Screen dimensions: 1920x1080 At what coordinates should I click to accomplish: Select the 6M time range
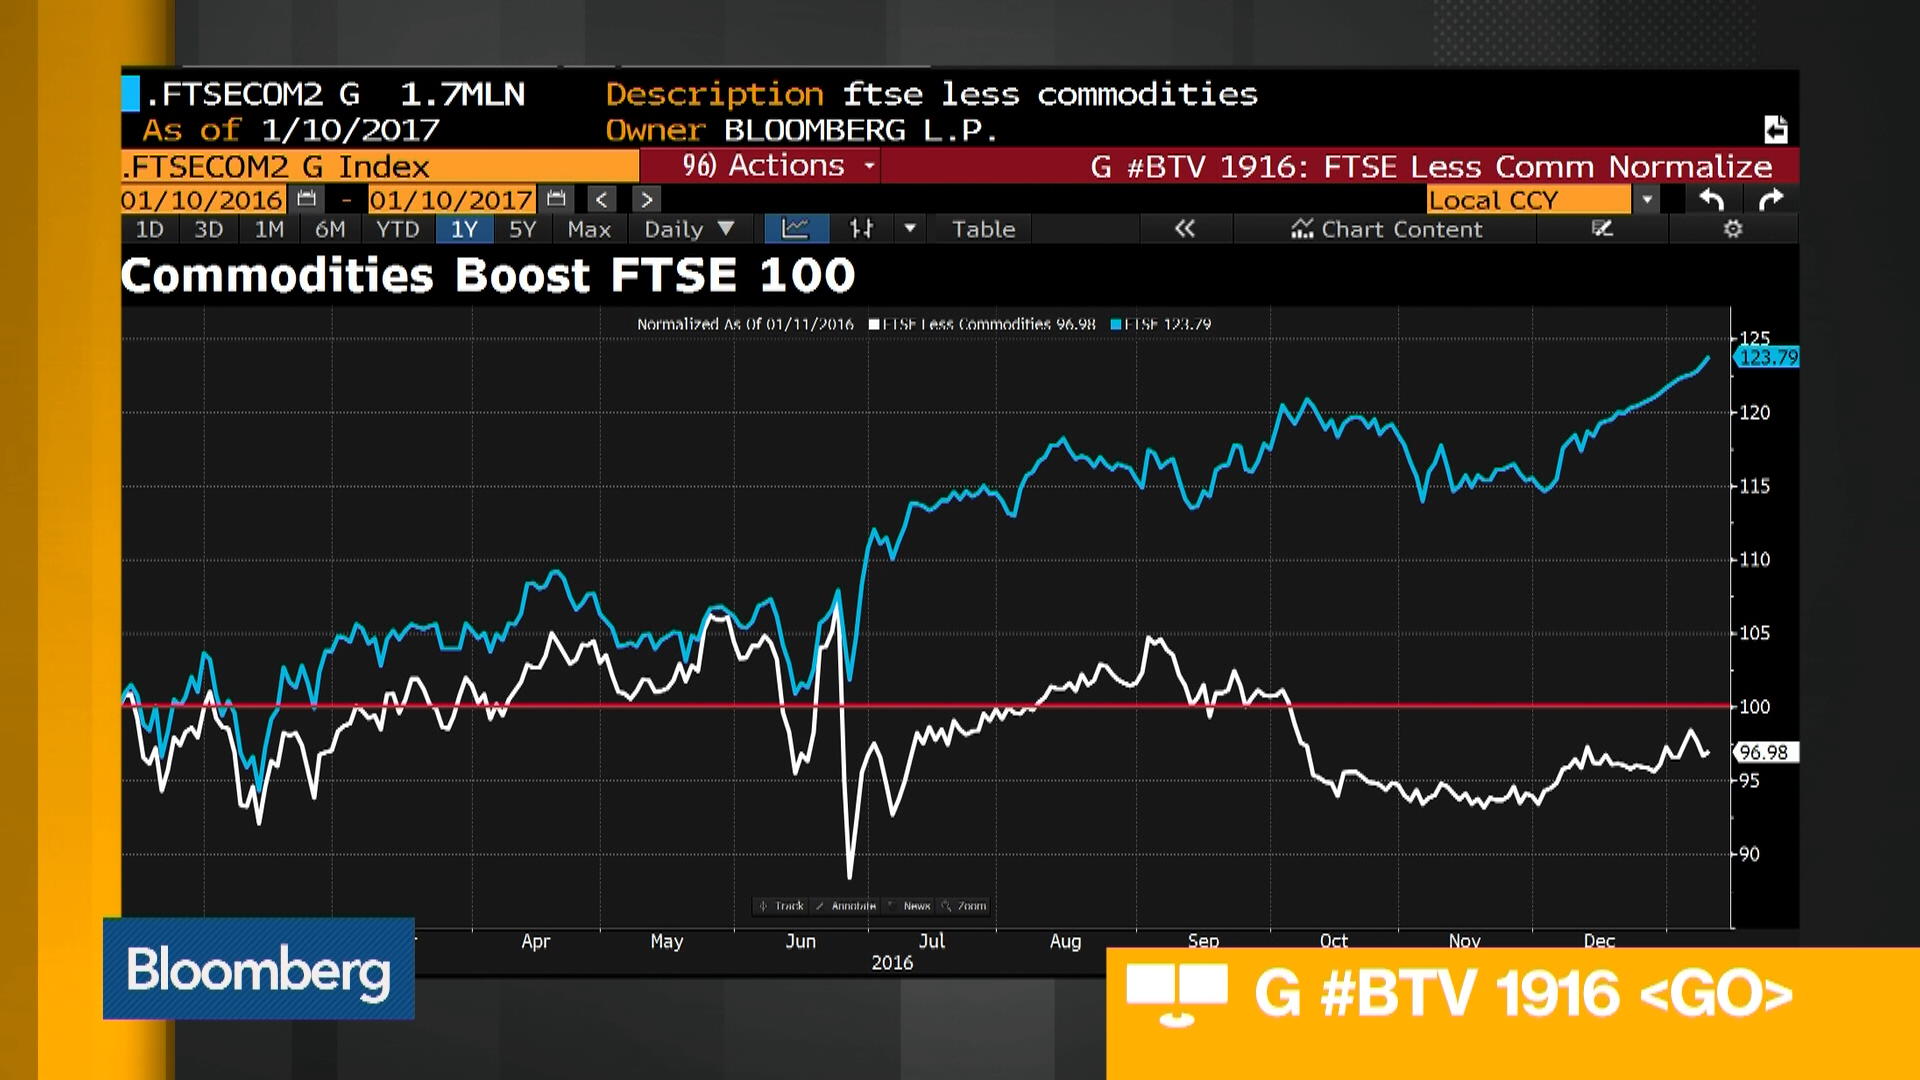tap(330, 229)
